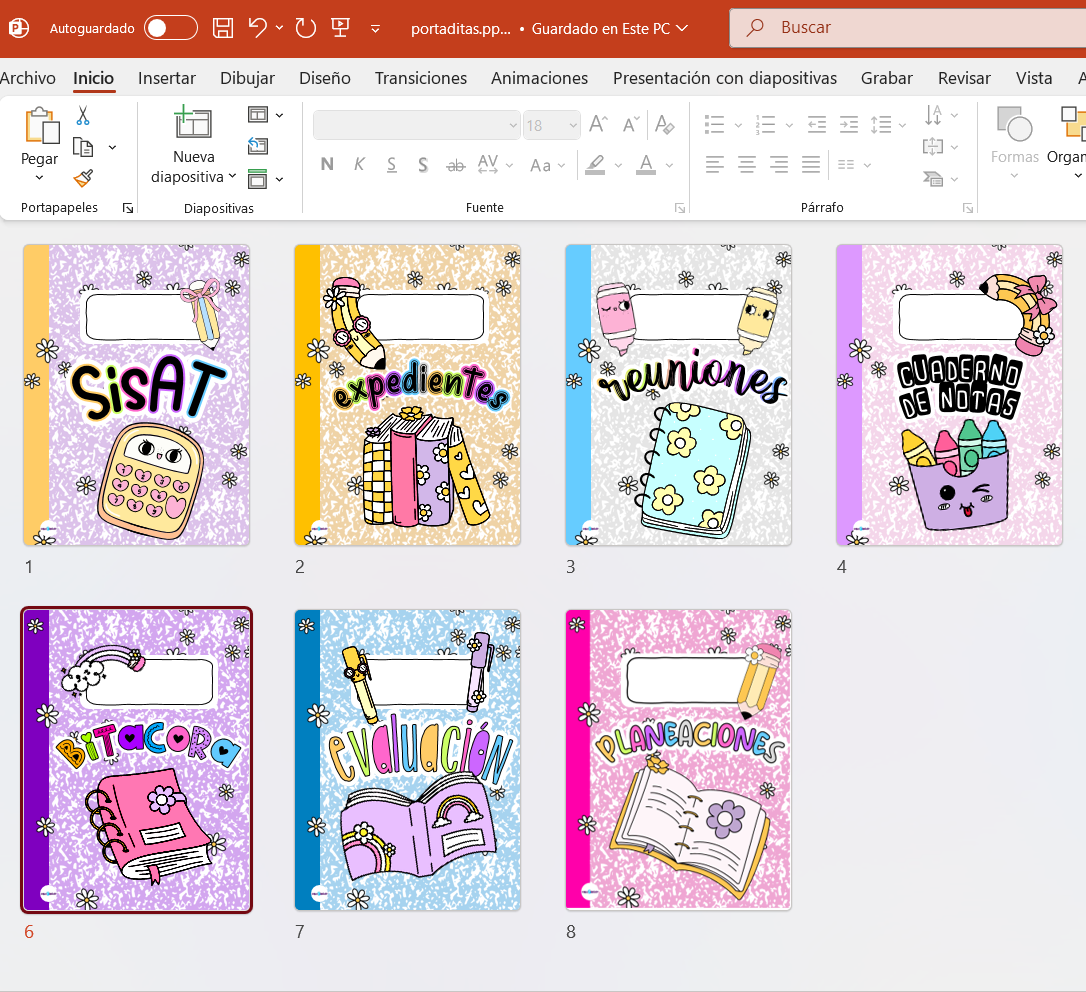
Task: Click the Save floppy disk icon
Action: (x=224, y=28)
